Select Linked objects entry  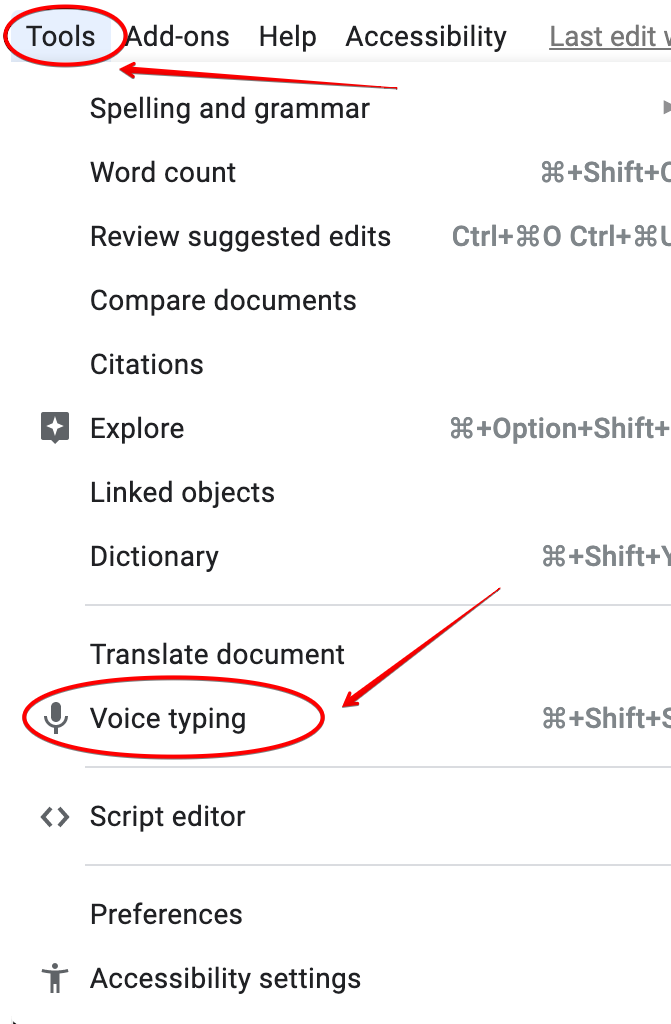coord(182,492)
